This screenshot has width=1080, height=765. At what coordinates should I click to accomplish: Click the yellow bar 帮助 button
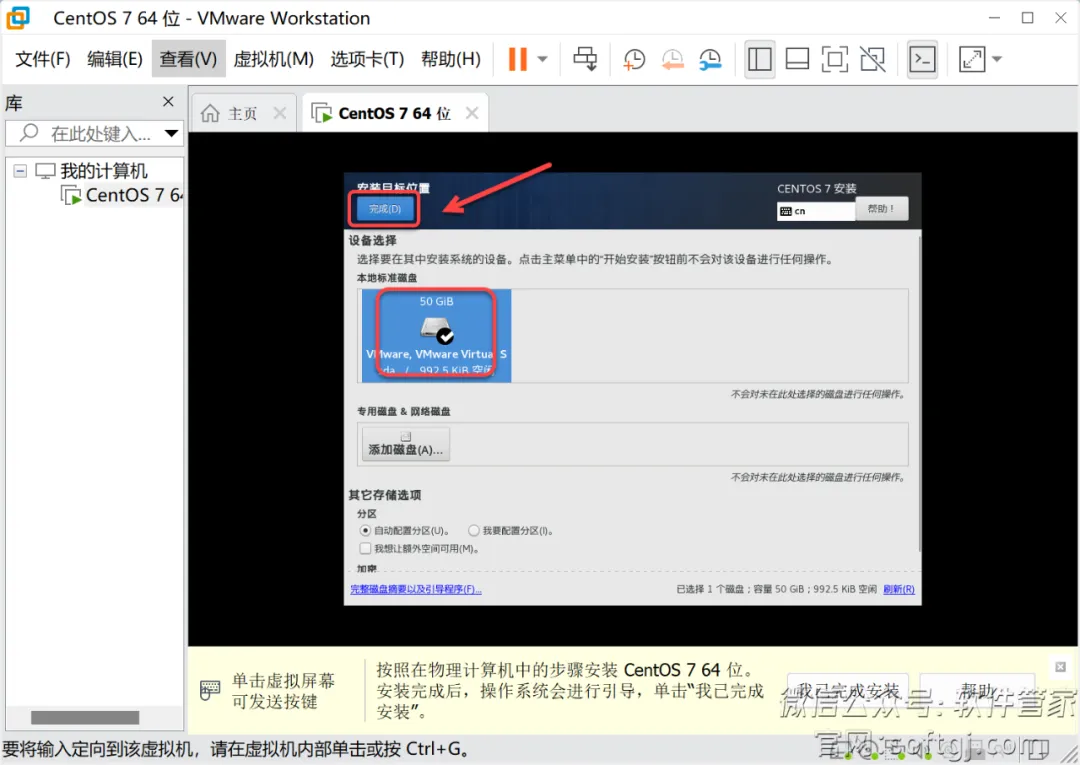pyautogui.click(x=977, y=691)
